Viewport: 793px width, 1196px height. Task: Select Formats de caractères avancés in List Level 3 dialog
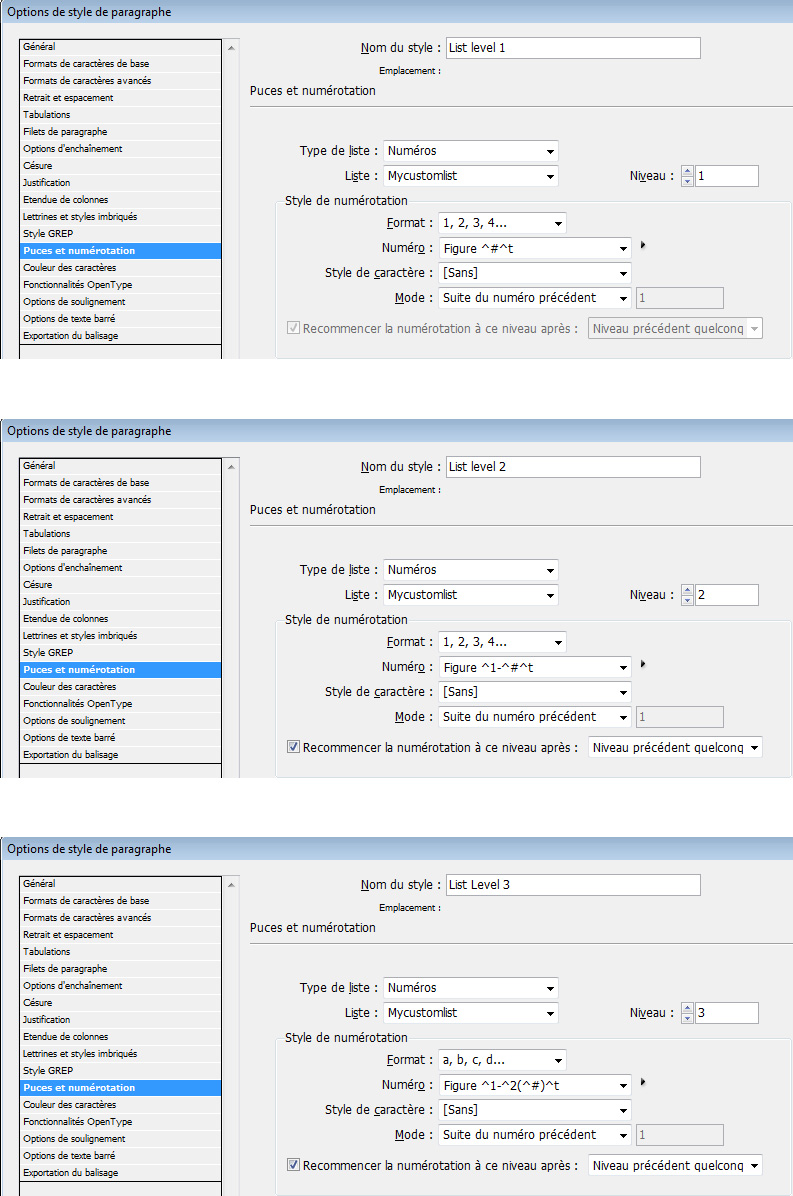click(120, 918)
